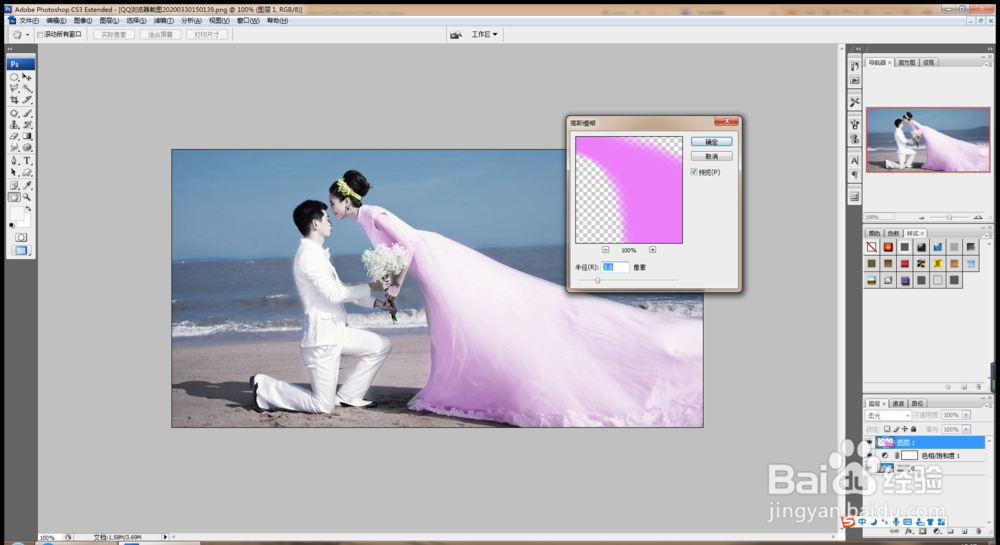Select the Elliptical Marquee tool
Screen dimensions: 1000x545
tap(14, 76)
